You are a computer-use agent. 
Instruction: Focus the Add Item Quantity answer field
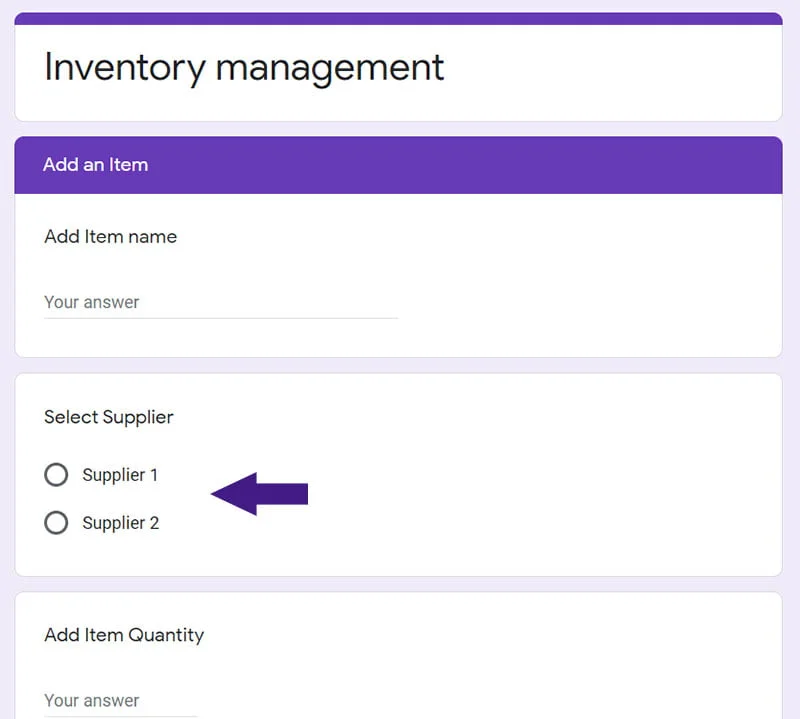[x=120, y=700]
